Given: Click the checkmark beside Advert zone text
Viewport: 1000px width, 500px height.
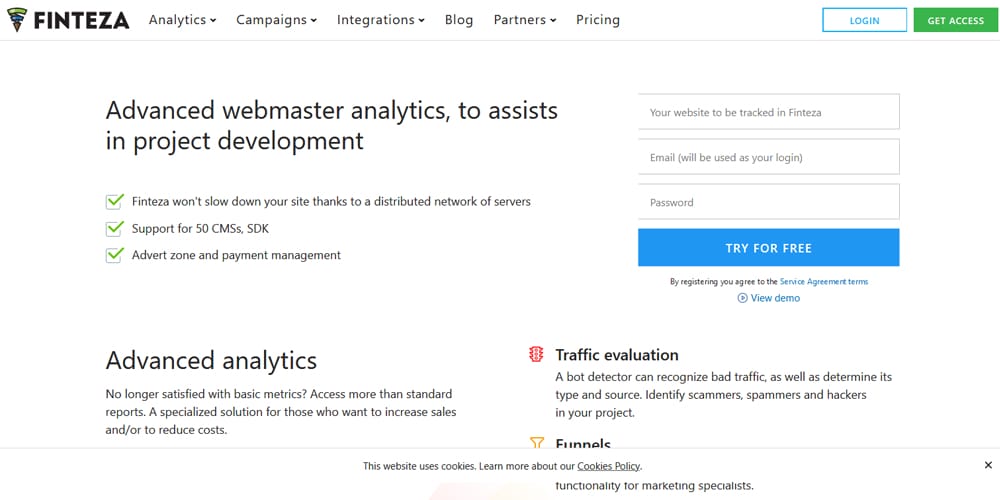Looking at the screenshot, I should (x=114, y=255).
